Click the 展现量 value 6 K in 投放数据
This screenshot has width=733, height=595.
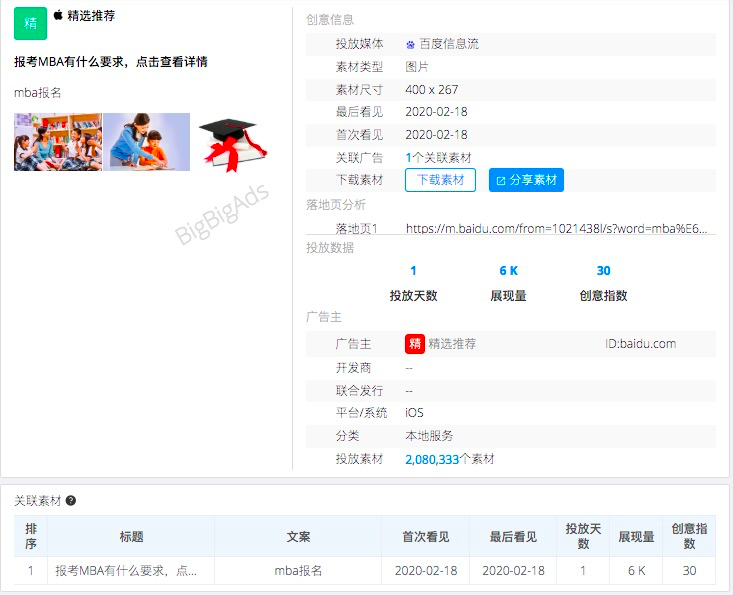[x=509, y=270]
